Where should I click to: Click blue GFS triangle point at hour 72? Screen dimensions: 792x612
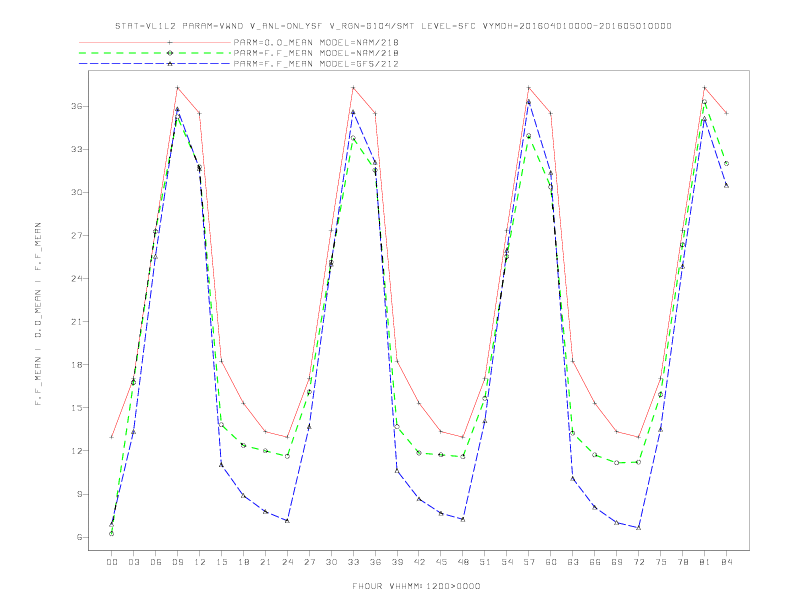pyautogui.click(x=639, y=528)
